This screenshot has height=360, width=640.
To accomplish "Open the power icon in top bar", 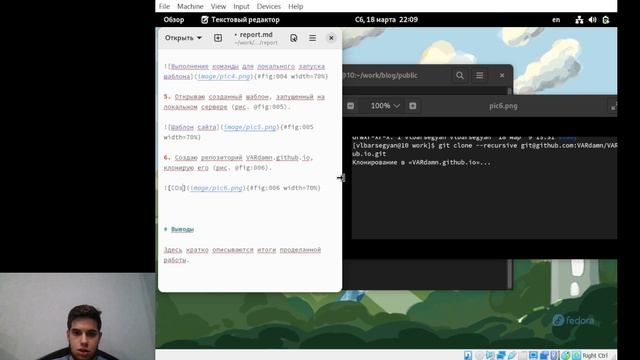I will click(x=606, y=20).
